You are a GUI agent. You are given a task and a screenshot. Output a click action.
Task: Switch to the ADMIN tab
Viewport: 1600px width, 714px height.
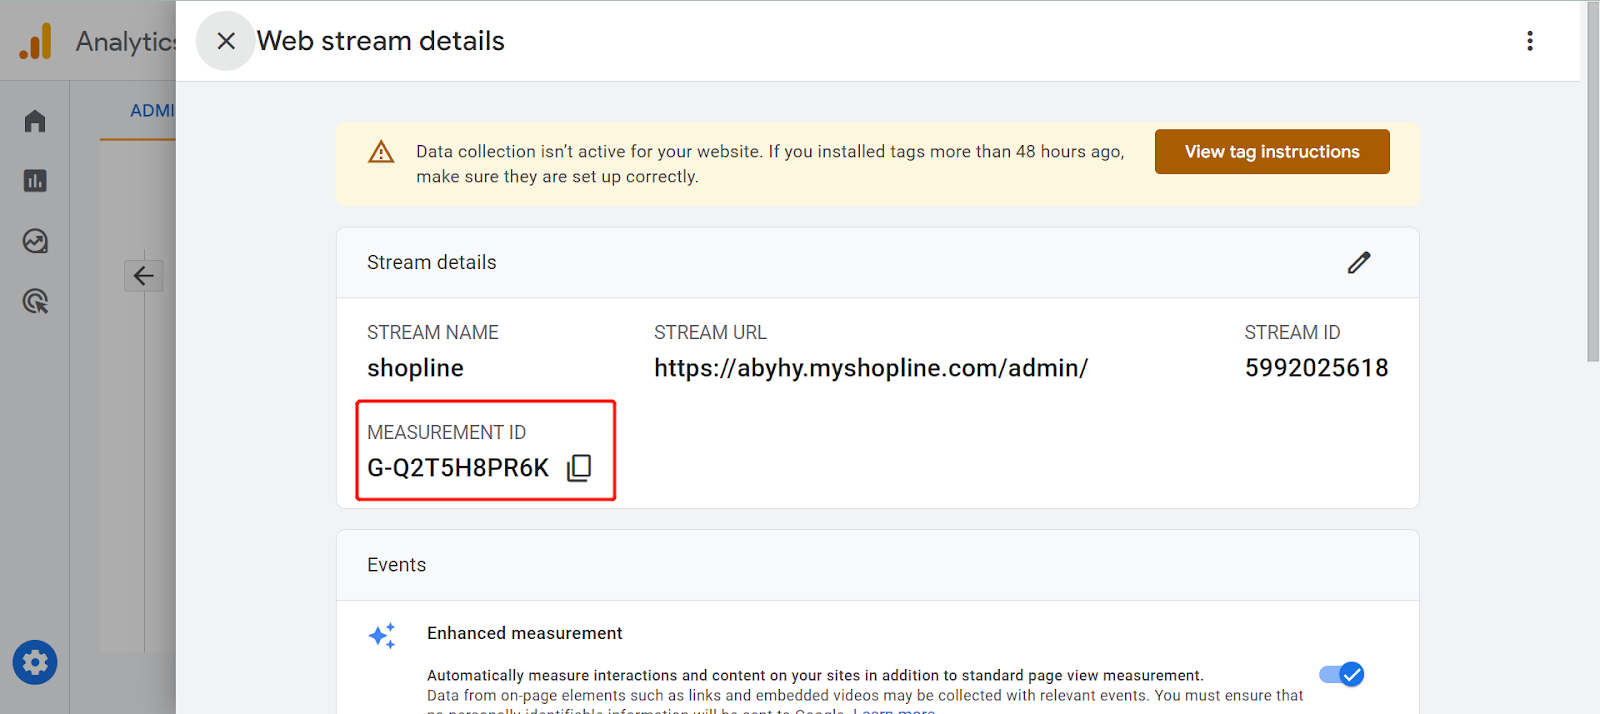coord(152,111)
